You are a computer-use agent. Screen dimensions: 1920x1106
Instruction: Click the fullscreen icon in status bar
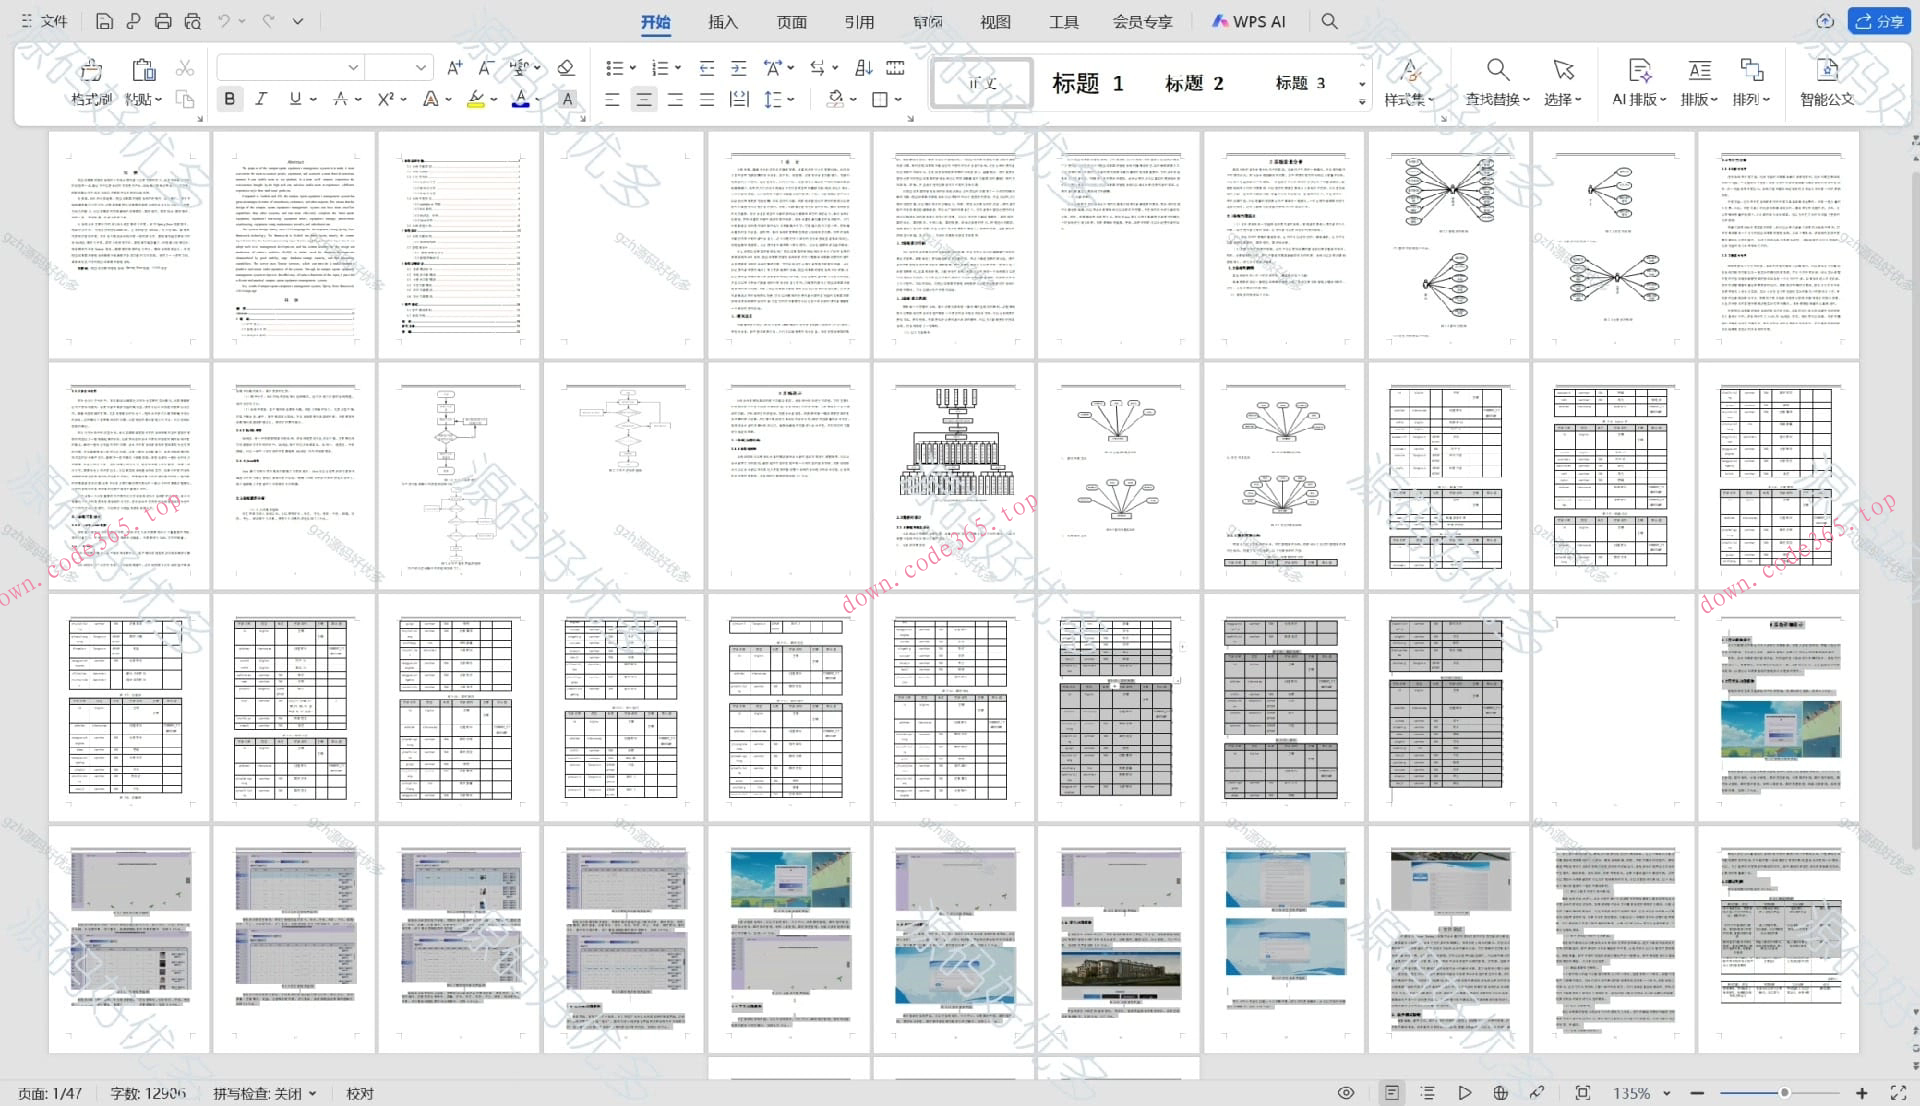pyautogui.click(x=1898, y=1093)
